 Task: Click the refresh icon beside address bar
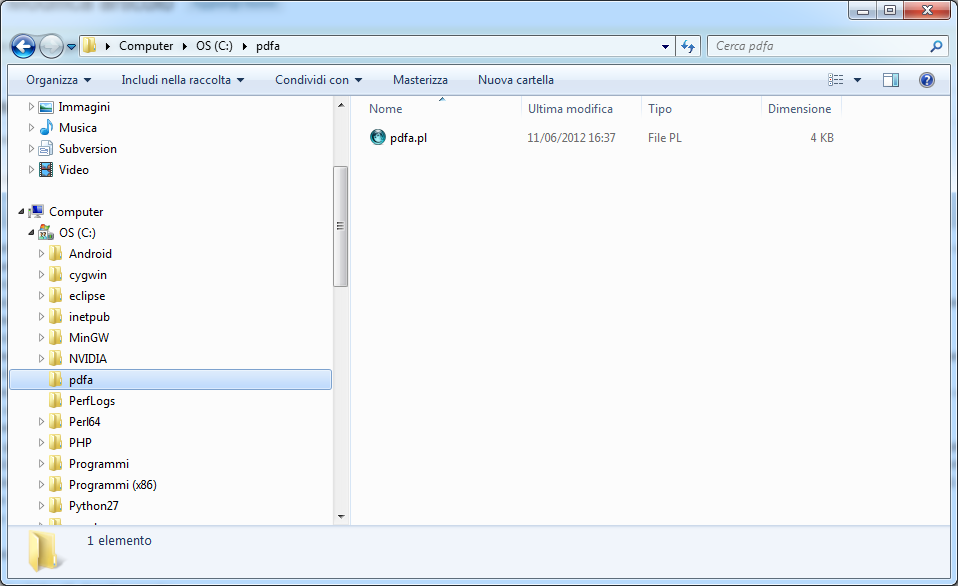pos(688,46)
